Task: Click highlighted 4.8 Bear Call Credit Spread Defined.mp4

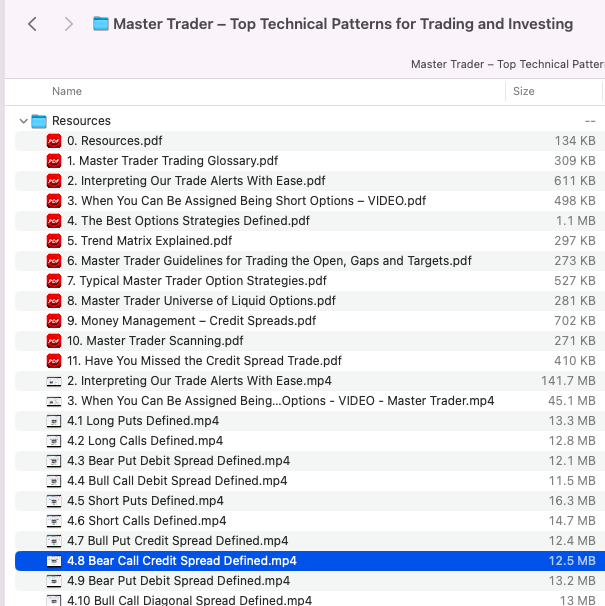Action: tap(182, 561)
